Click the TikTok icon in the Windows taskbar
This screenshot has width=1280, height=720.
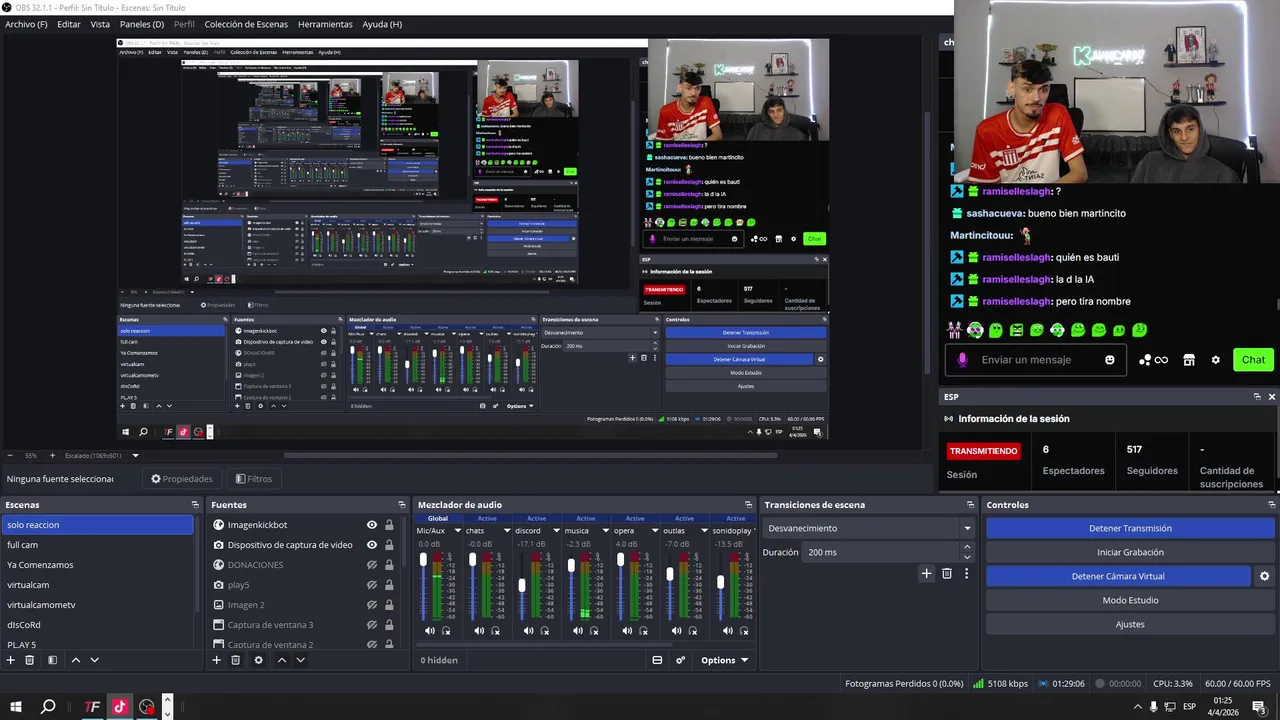120,707
